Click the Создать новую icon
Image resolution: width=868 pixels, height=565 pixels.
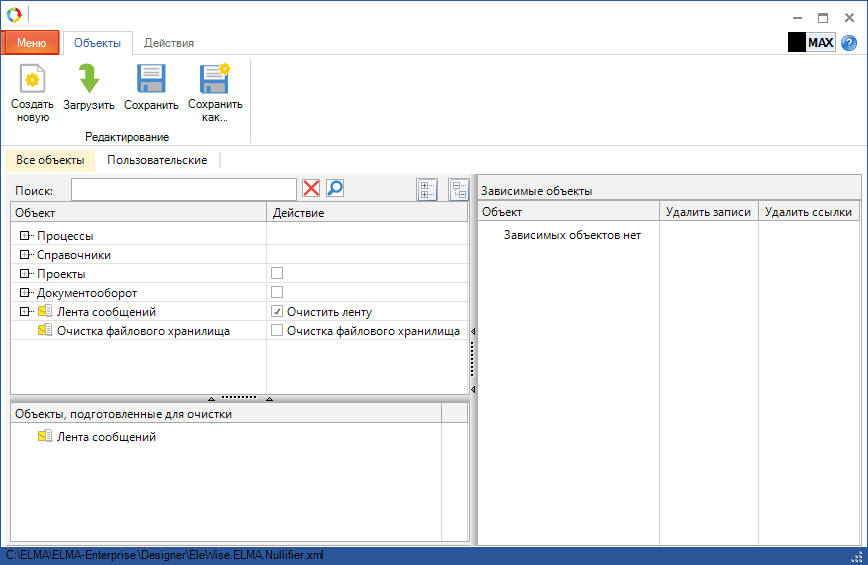pos(32,79)
